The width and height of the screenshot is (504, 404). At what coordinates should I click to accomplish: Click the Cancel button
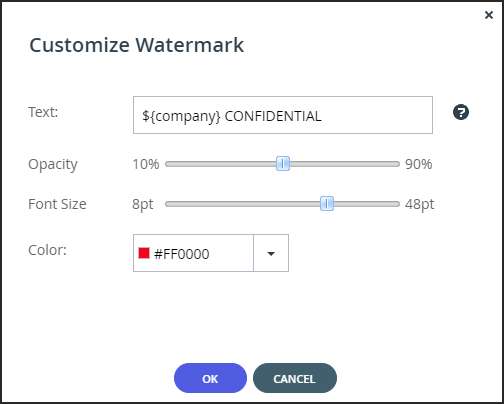[295, 378]
